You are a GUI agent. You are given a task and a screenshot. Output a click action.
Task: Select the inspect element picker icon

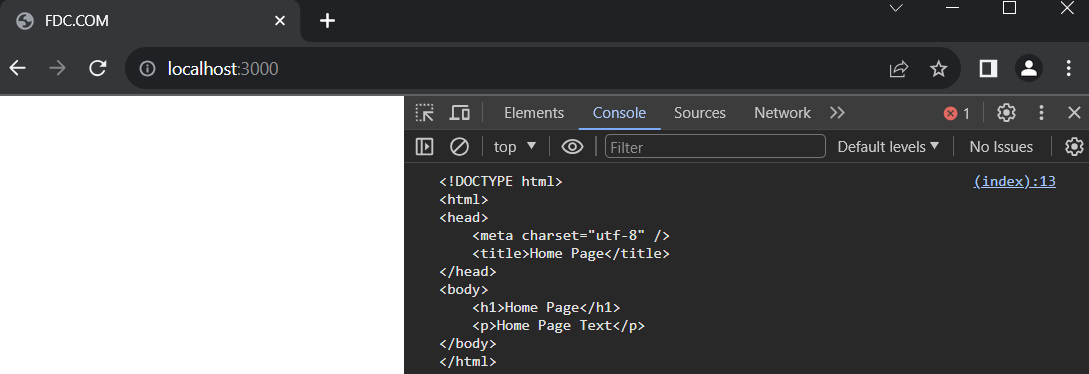tap(424, 112)
